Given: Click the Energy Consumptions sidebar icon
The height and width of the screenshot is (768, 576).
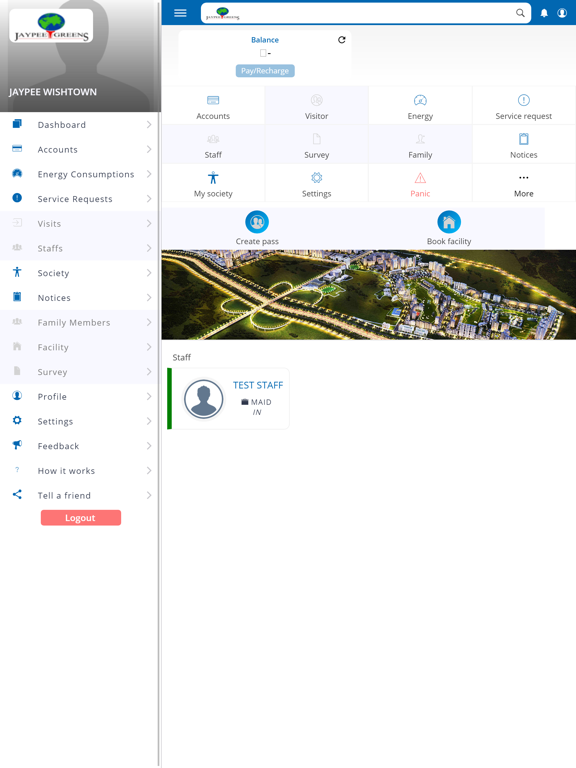Looking at the screenshot, I should (17, 173).
